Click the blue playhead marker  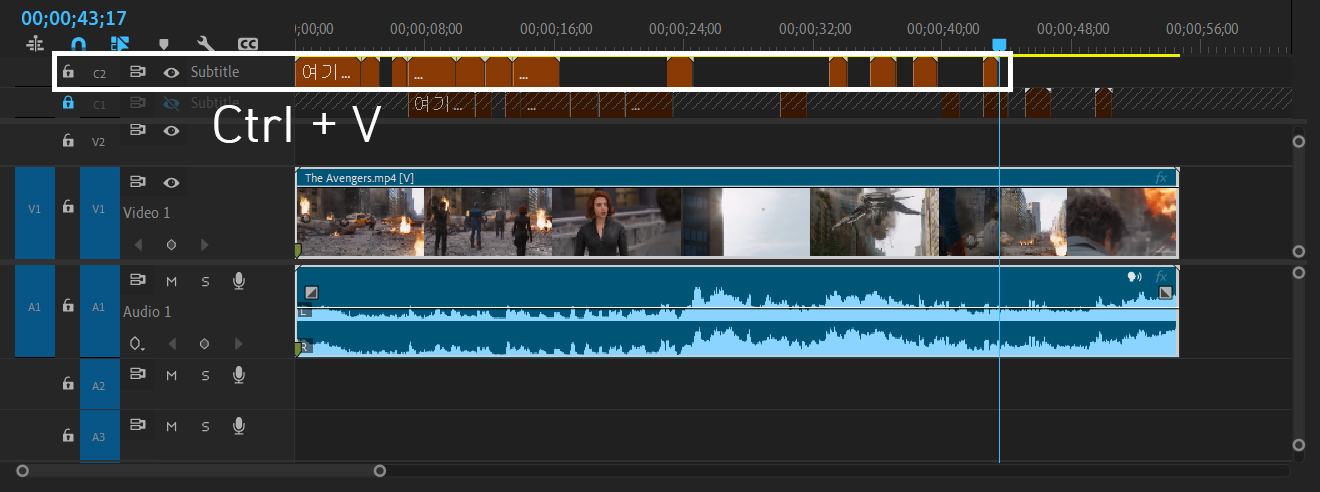tap(998, 46)
